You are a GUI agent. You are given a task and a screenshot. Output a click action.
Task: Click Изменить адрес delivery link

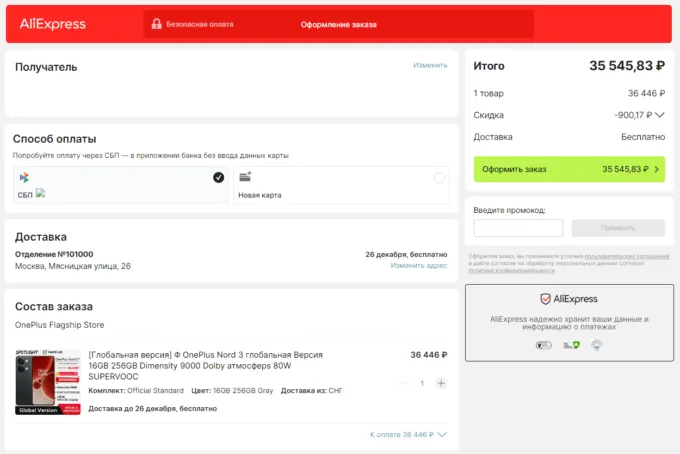pos(419,266)
